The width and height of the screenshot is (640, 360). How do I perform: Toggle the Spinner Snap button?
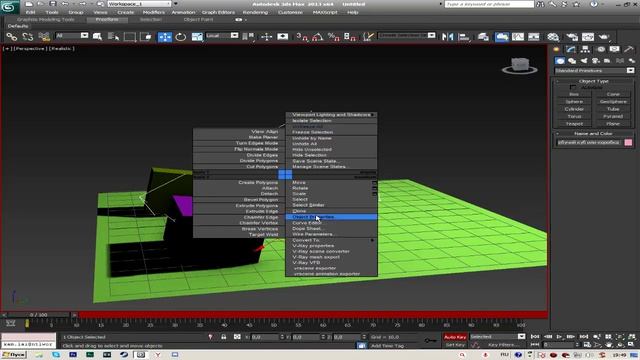(350, 37)
